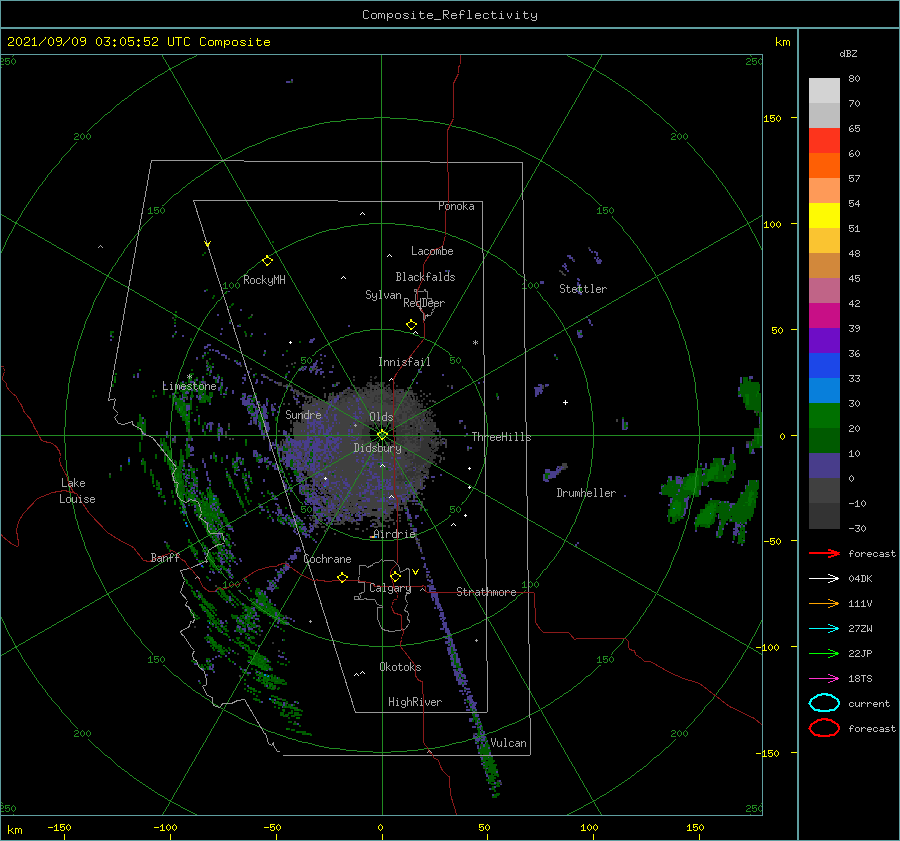
Task: Click the Ponoka label
Action: 456,206
